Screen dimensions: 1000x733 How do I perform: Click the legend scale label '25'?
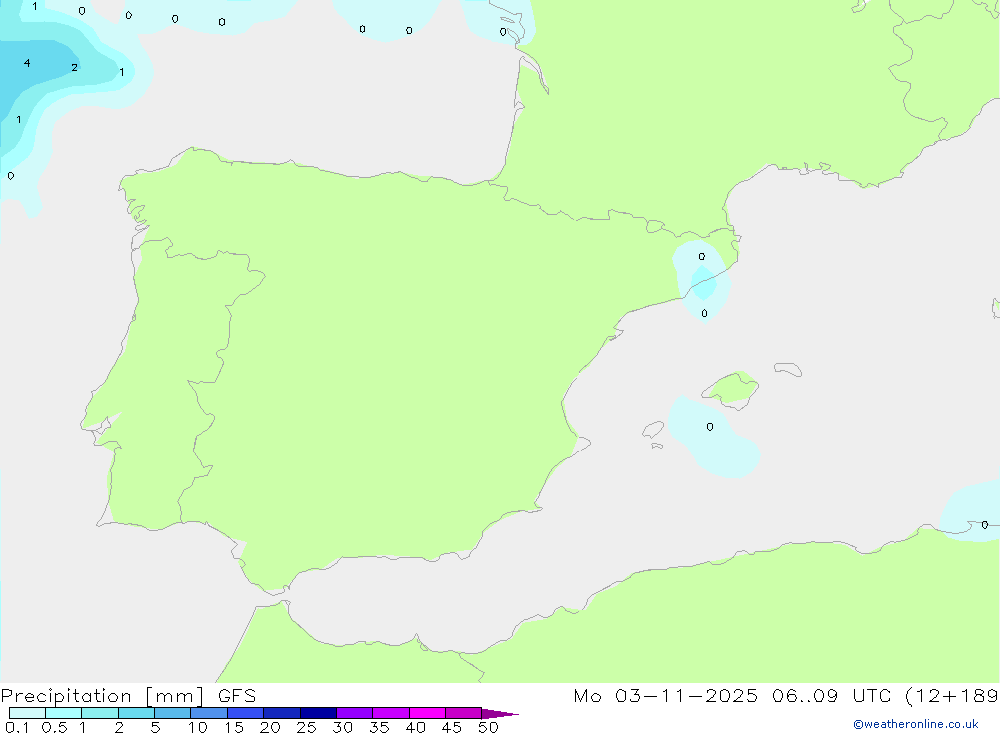(x=306, y=727)
